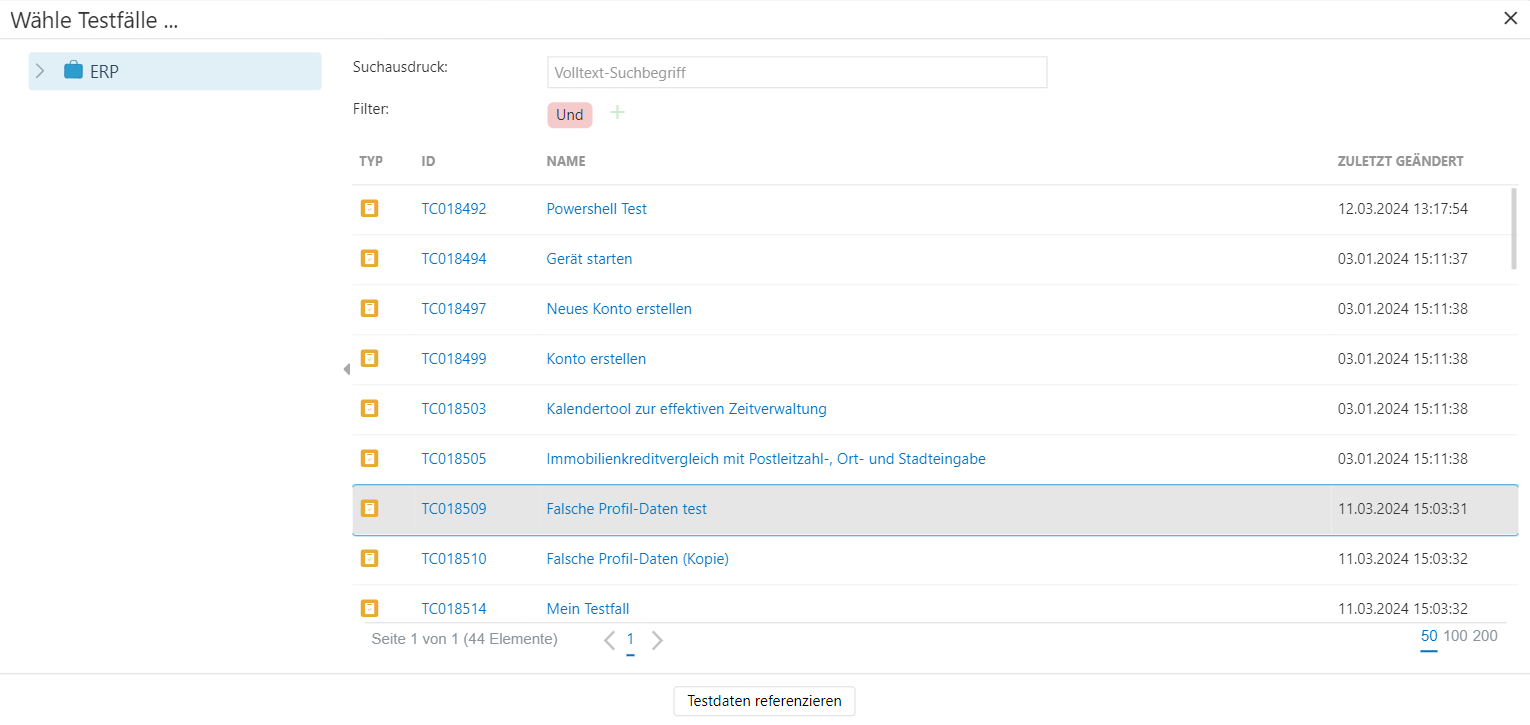
Task: Add a new filter with the plus icon
Action: coord(617,113)
